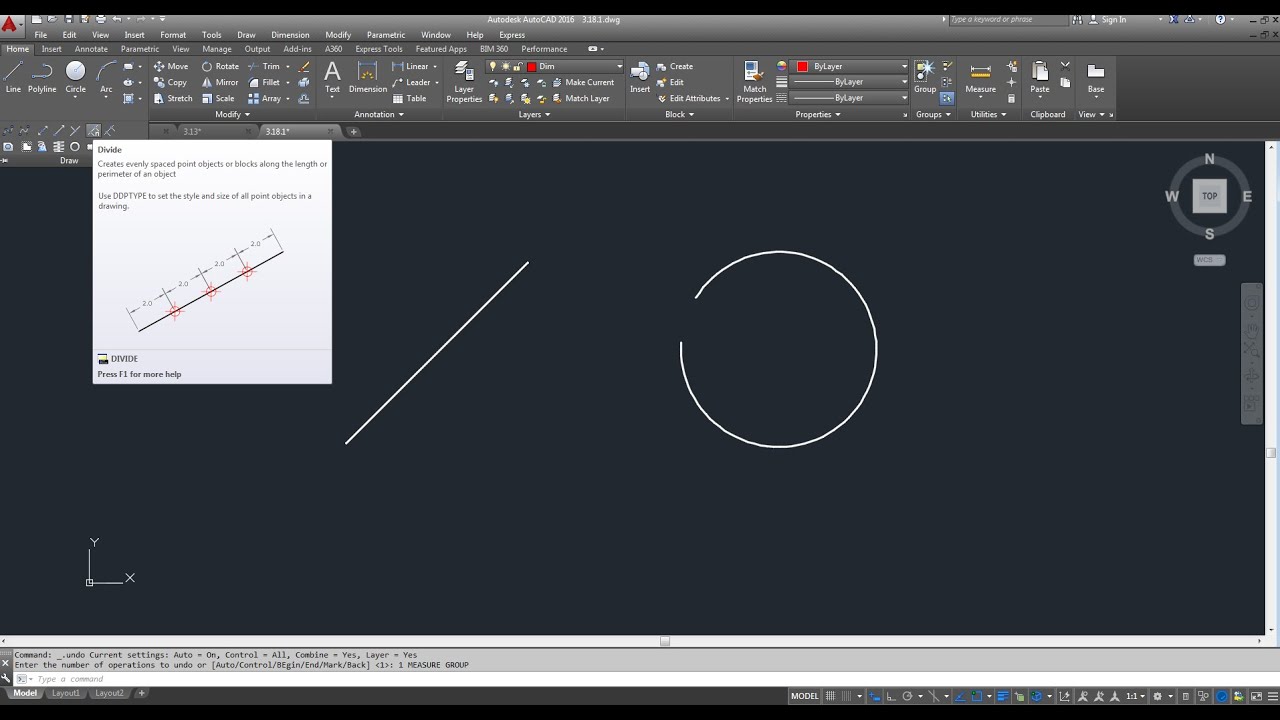Toggle ortho mode in status bar

pyautogui.click(x=891, y=696)
